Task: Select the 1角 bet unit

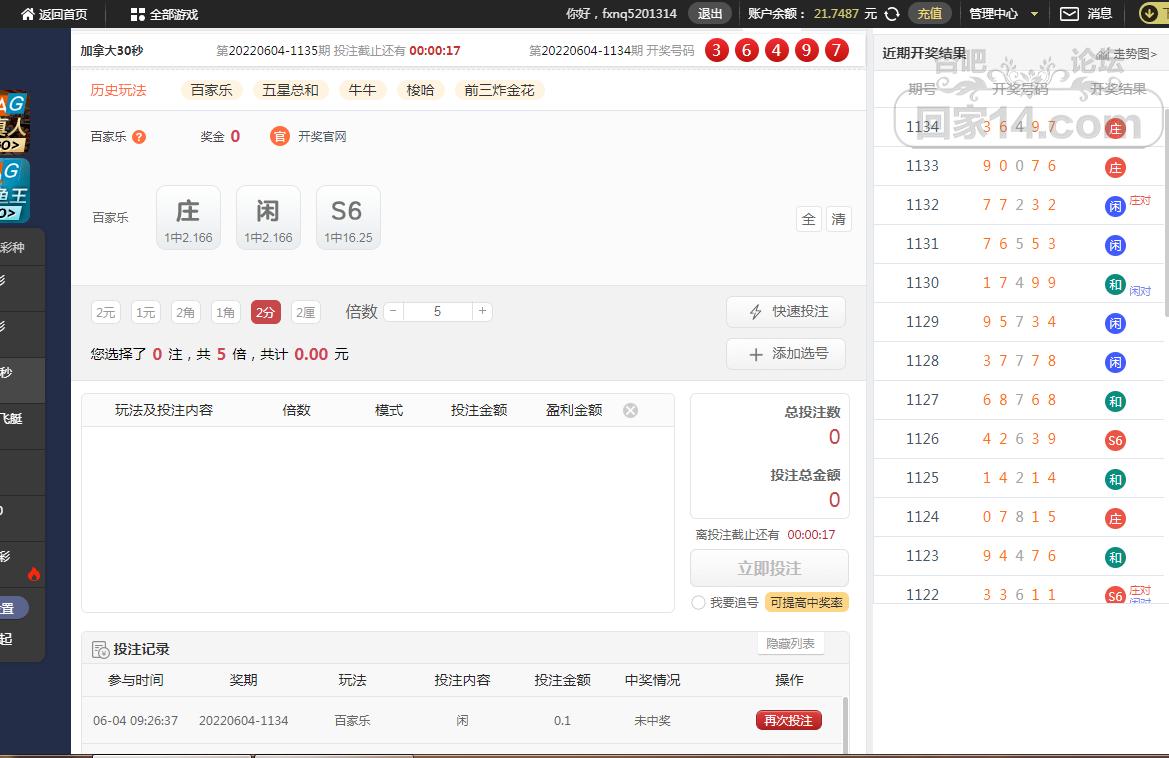Action: coord(226,312)
